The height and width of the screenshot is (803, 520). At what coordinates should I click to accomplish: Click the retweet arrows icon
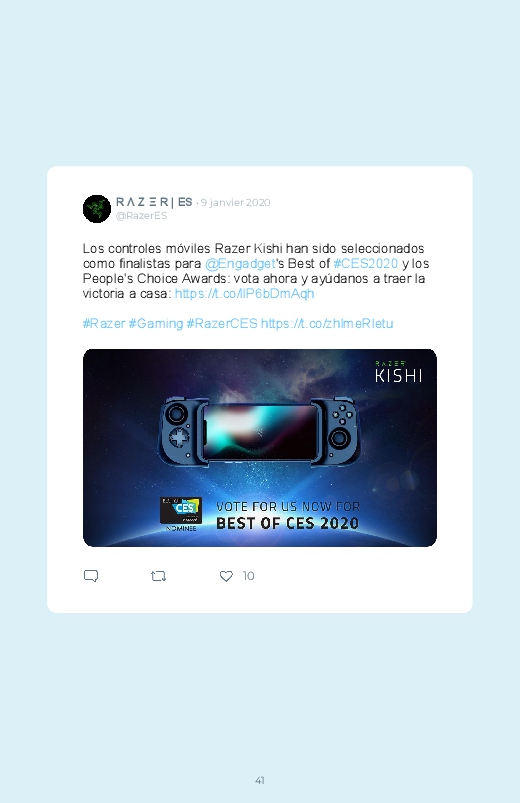coord(158,576)
